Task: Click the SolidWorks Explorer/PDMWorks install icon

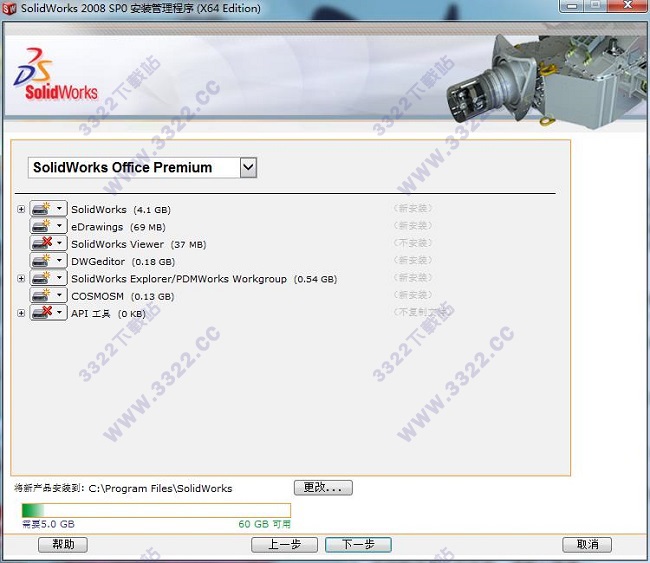Action: 42,279
